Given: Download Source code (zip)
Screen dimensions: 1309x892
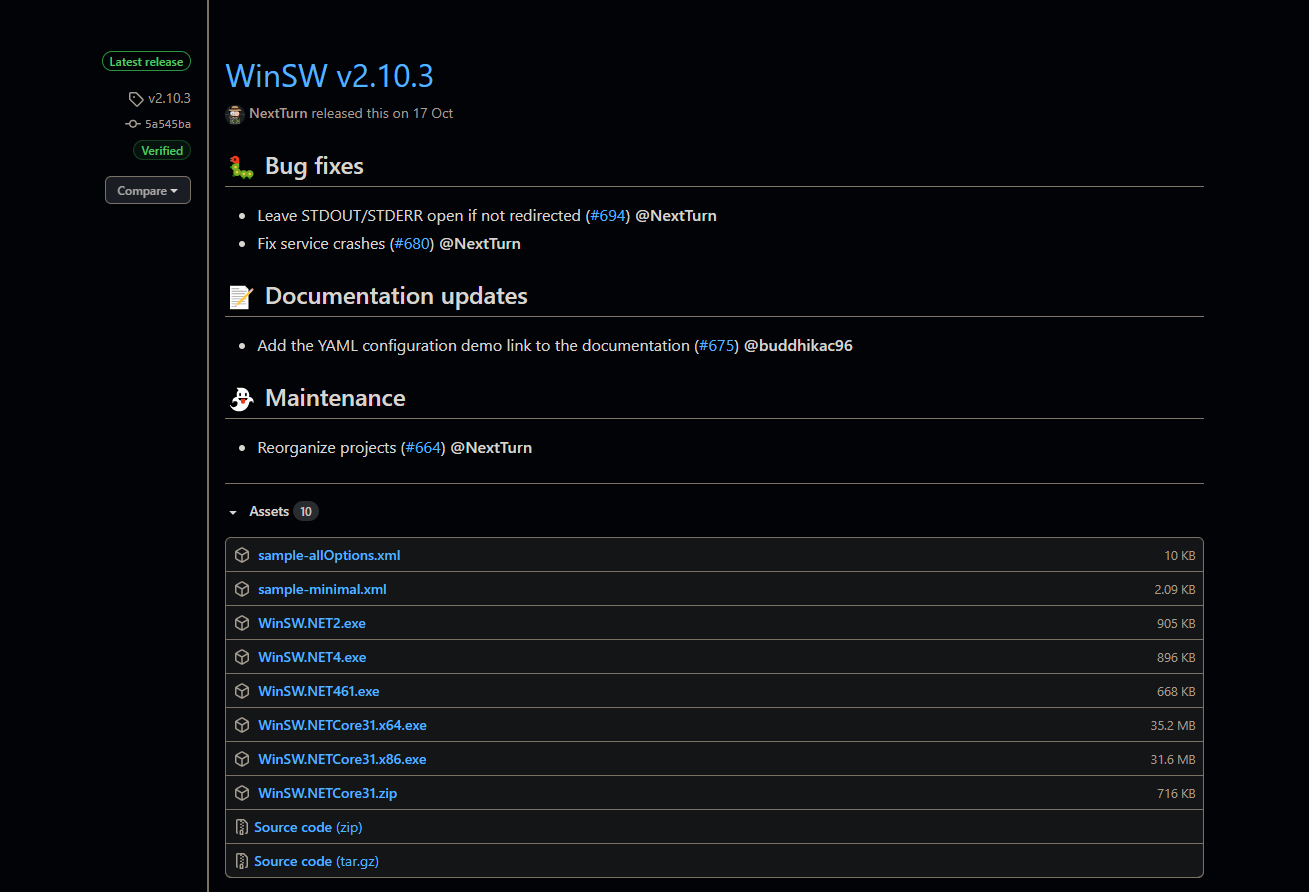Looking at the screenshot, I should click(x=308, y=827).
